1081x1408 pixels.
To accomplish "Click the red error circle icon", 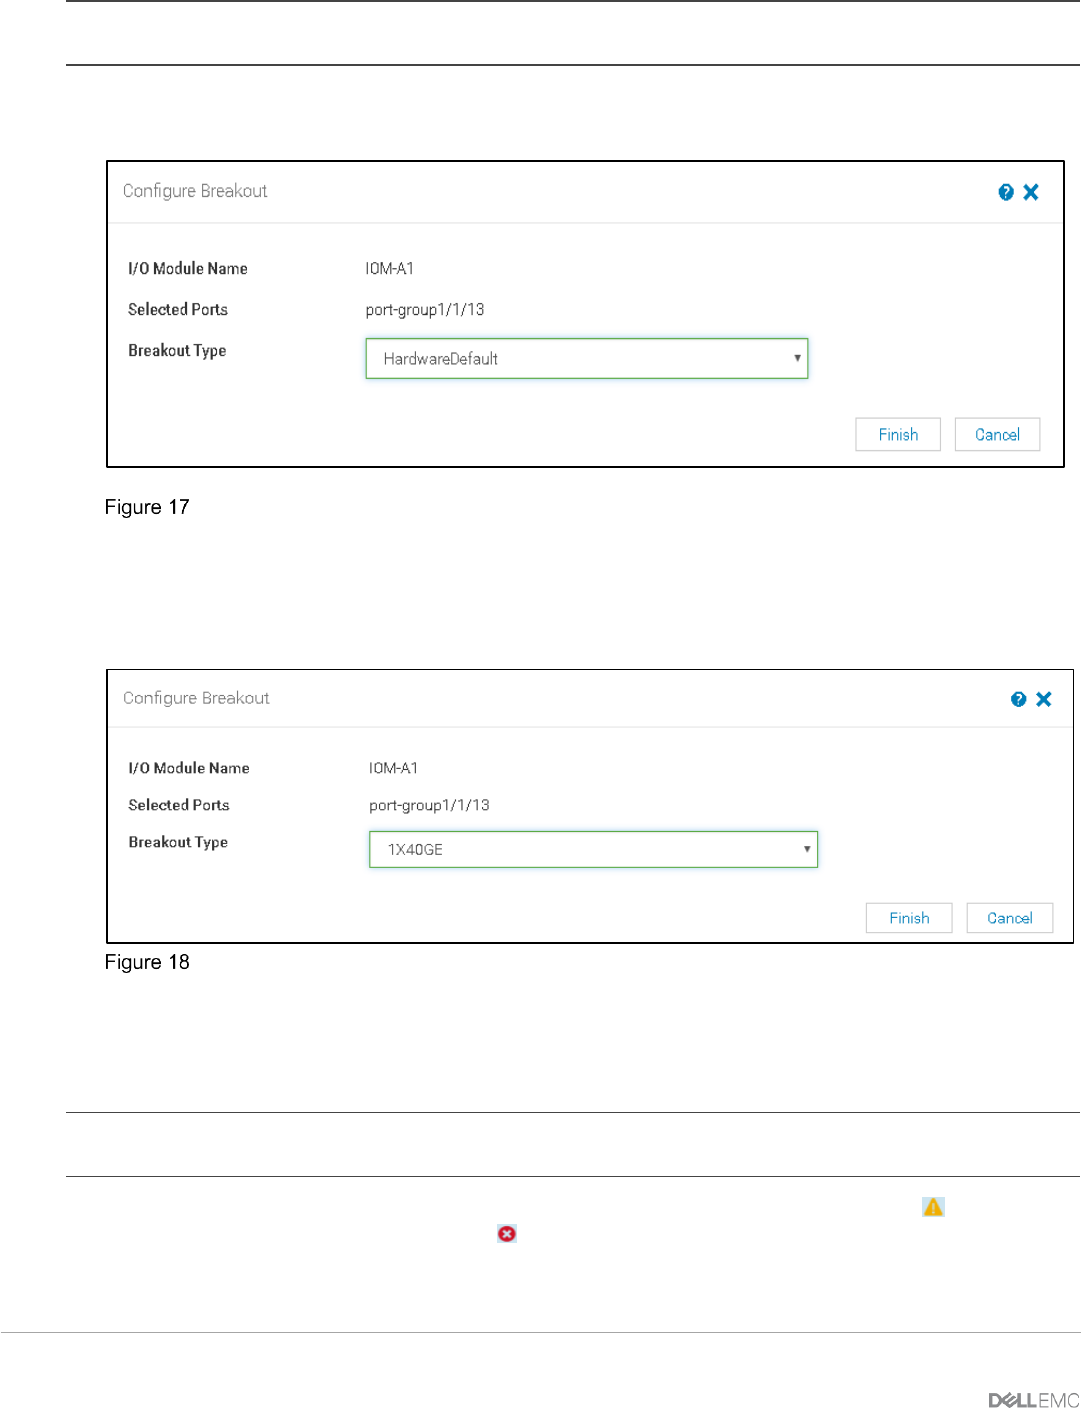I will coord(507,1234).
